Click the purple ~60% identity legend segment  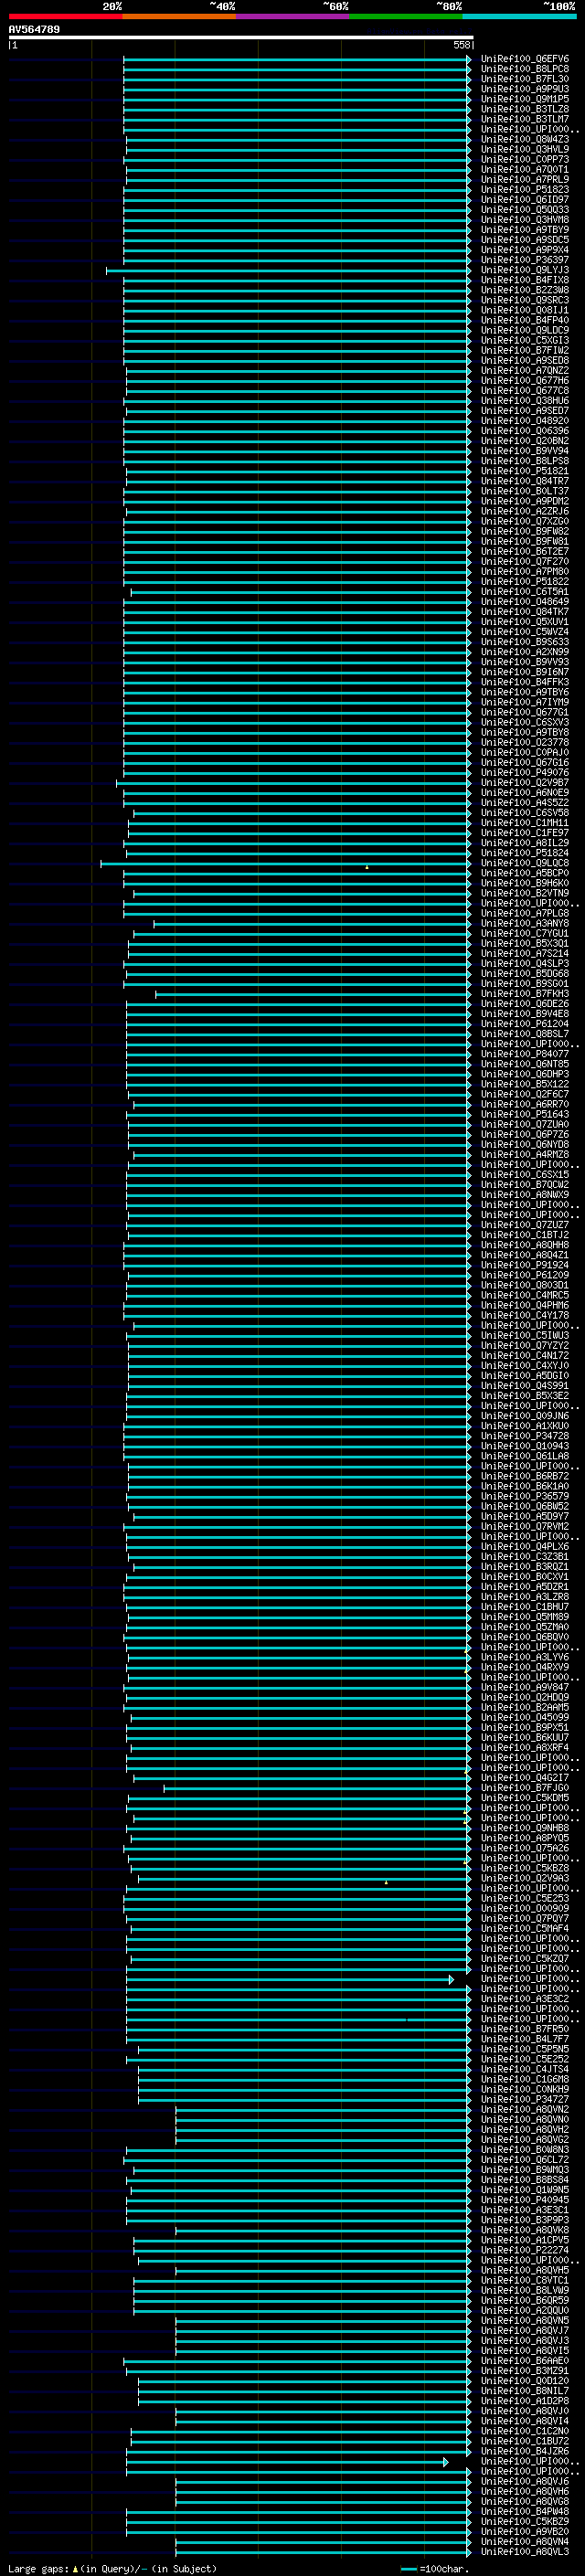point(292,16)
